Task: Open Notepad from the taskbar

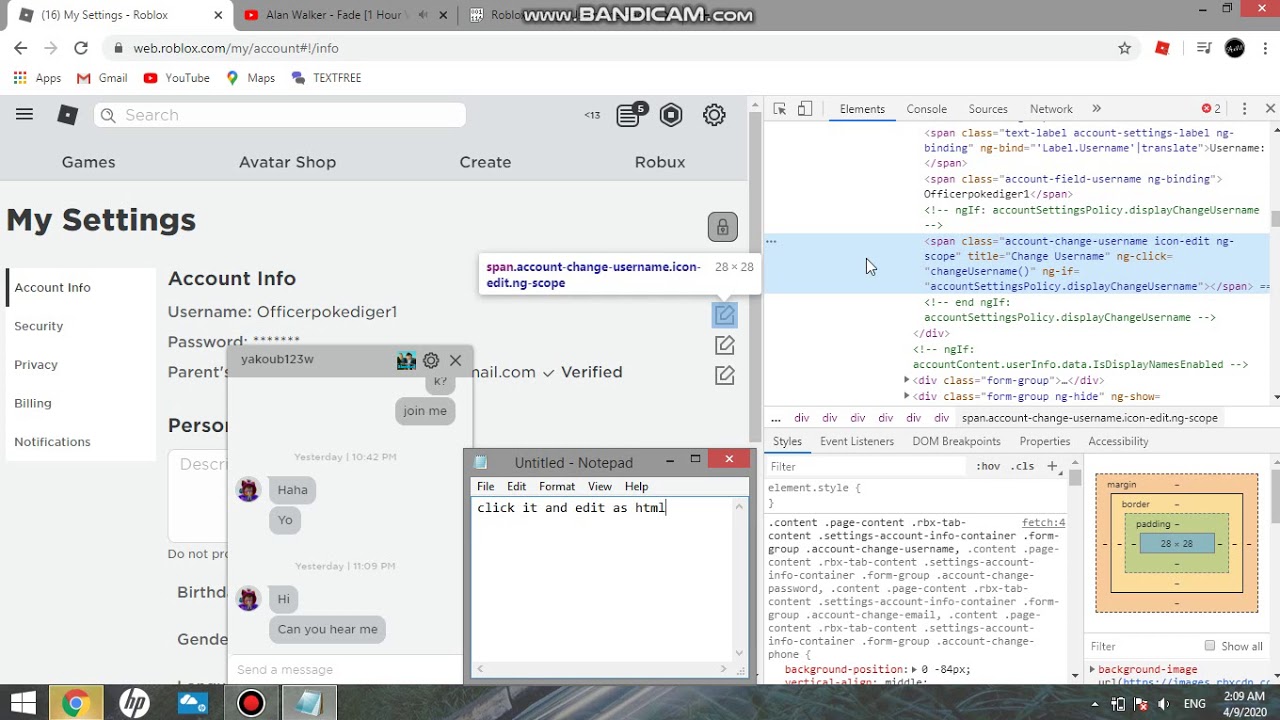Action: tap(309, 704)
